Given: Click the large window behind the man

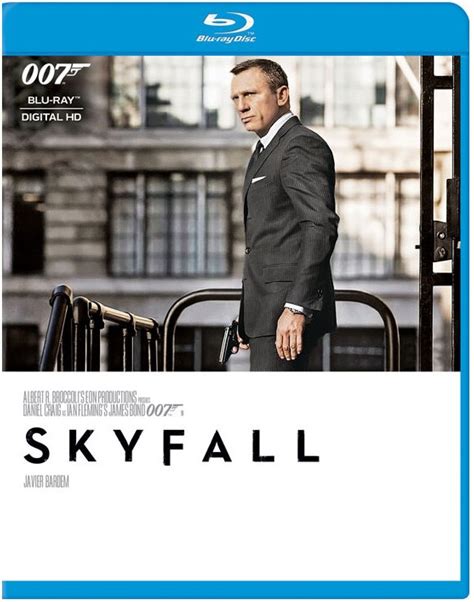Looking at the screenshot, I should pyautogui.click(x=169, y=224).
